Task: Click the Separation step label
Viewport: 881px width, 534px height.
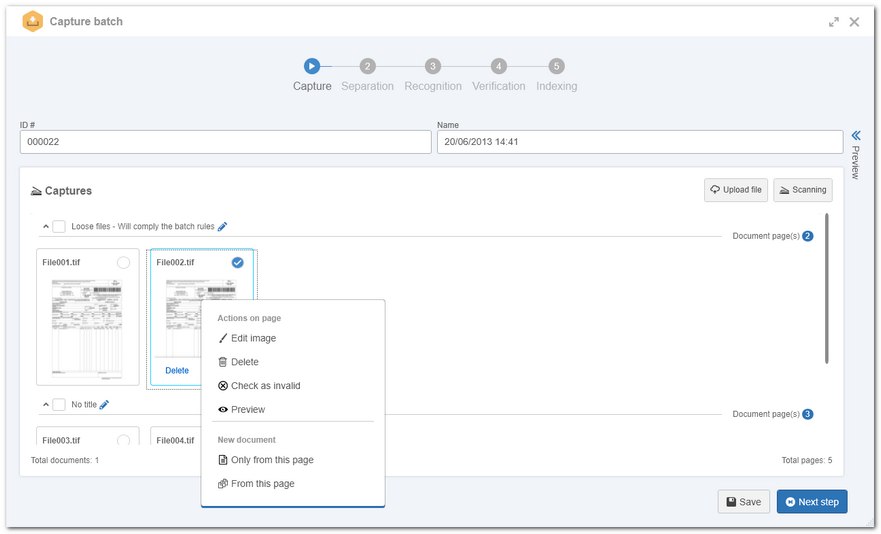Action: coord(367,86)
